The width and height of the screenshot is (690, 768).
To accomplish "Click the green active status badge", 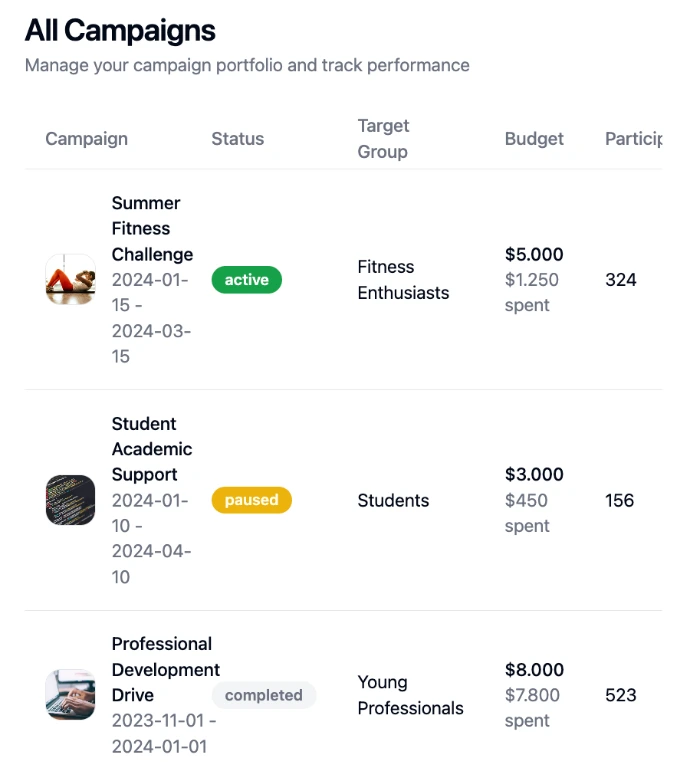I will click(247, 280).
